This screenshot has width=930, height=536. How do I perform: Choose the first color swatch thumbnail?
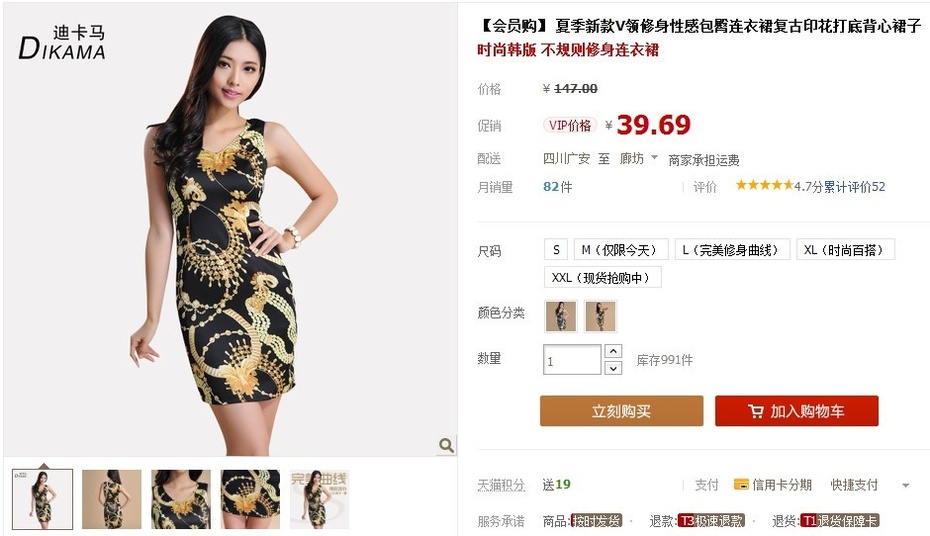point(560,316)
